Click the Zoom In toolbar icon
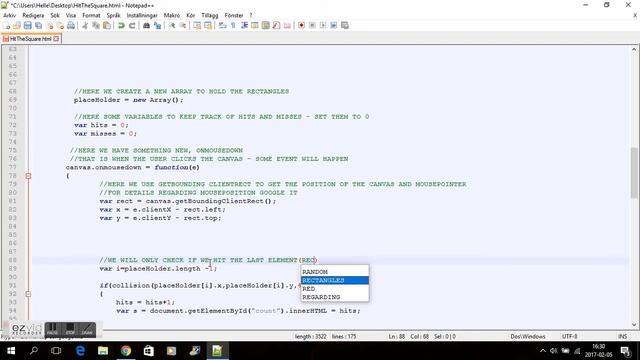This screenshot has height=360, width=640. tap(172, 25)
